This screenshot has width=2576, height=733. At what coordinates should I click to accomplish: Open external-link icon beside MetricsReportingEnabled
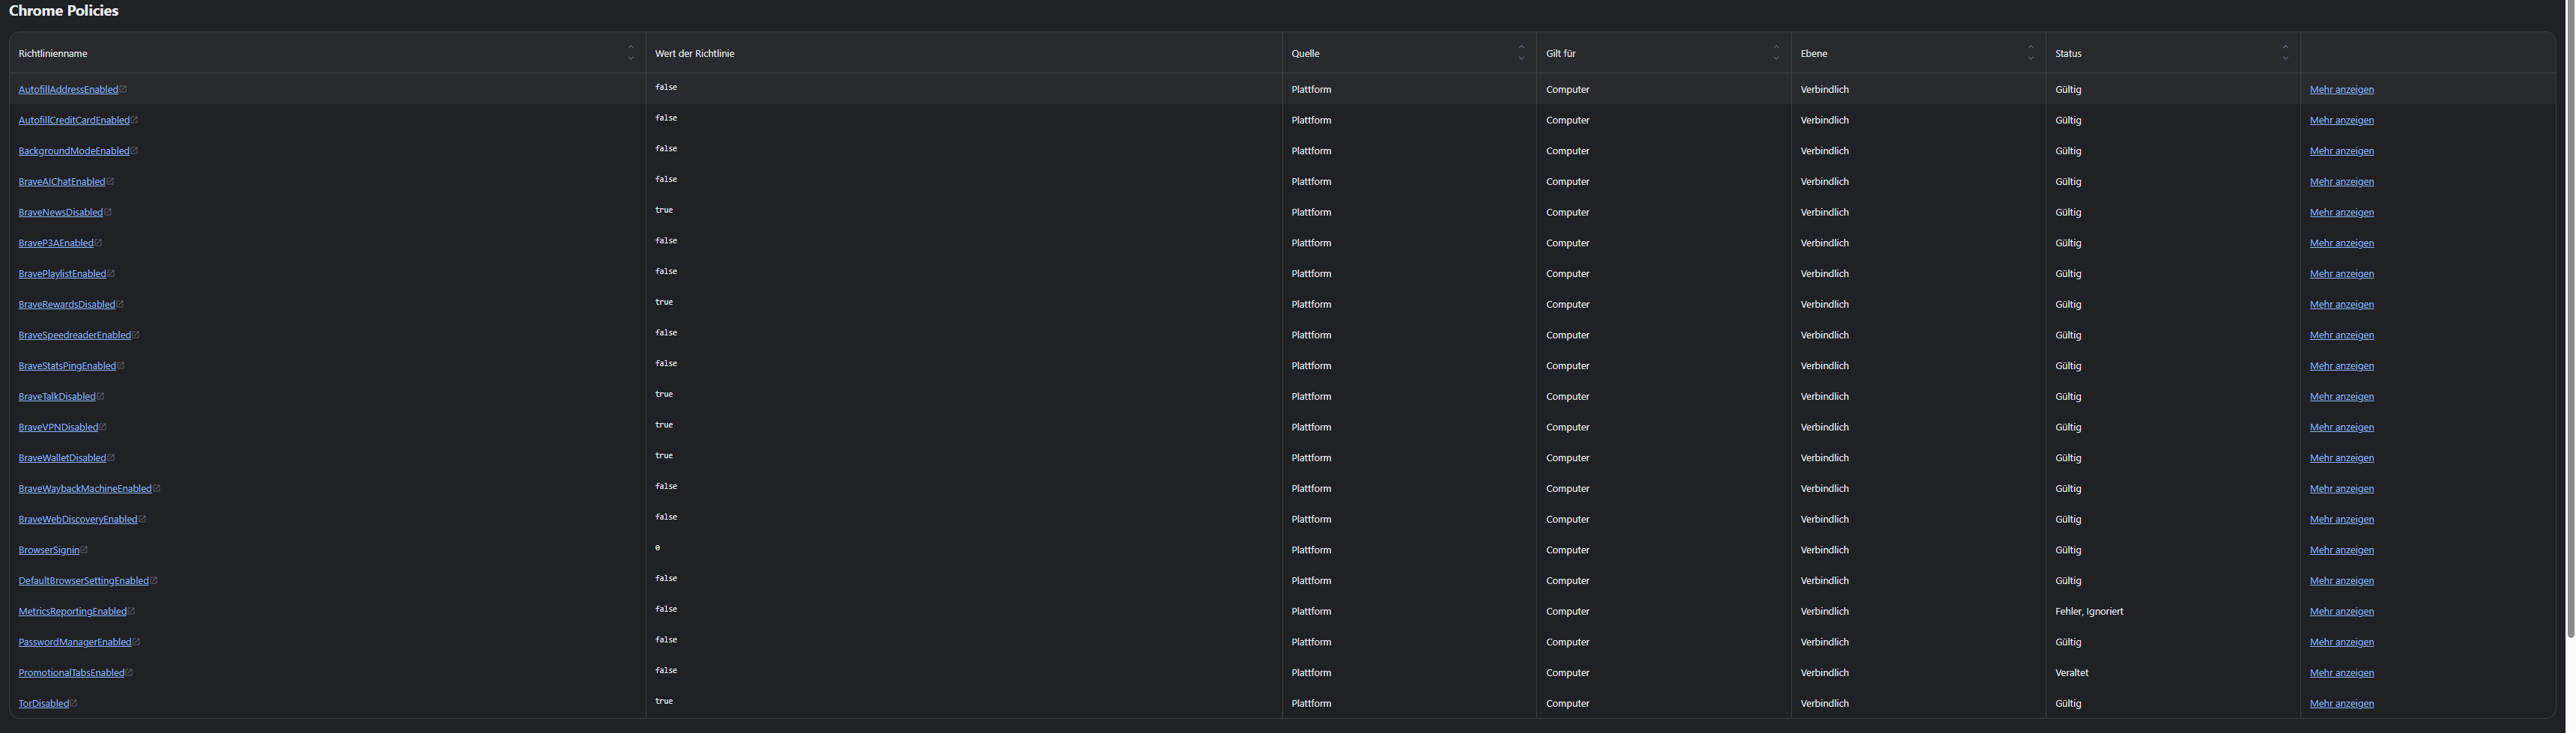(x=132, y=612)
